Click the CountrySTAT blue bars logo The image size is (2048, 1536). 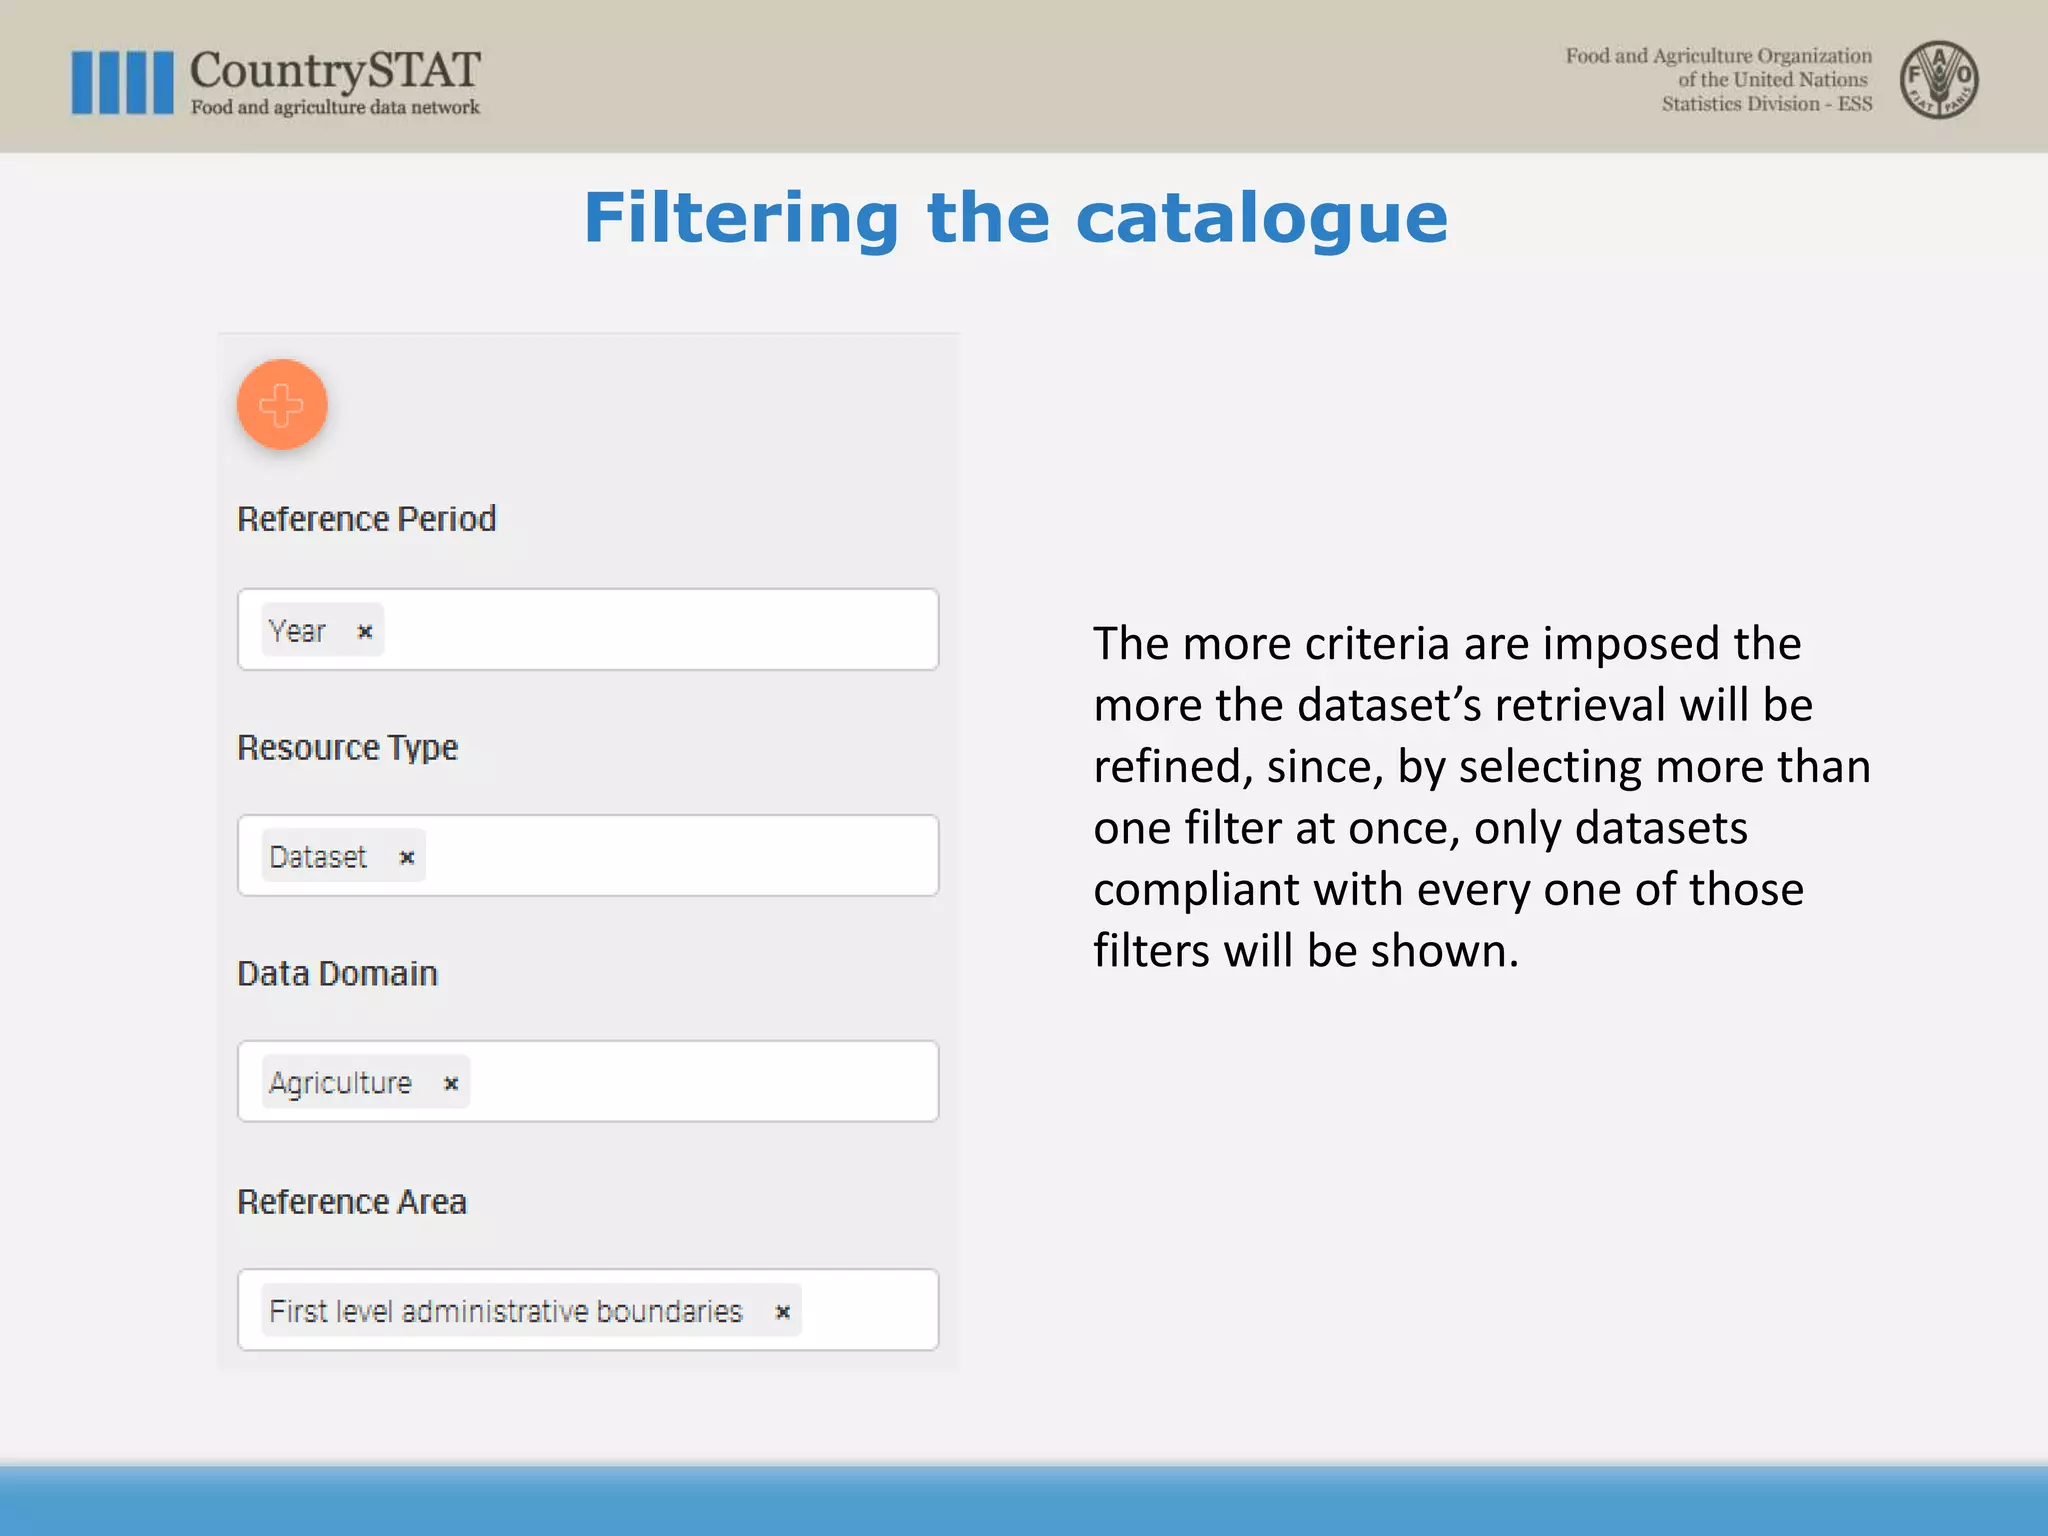pyautogui.click(x=122, y=82)
